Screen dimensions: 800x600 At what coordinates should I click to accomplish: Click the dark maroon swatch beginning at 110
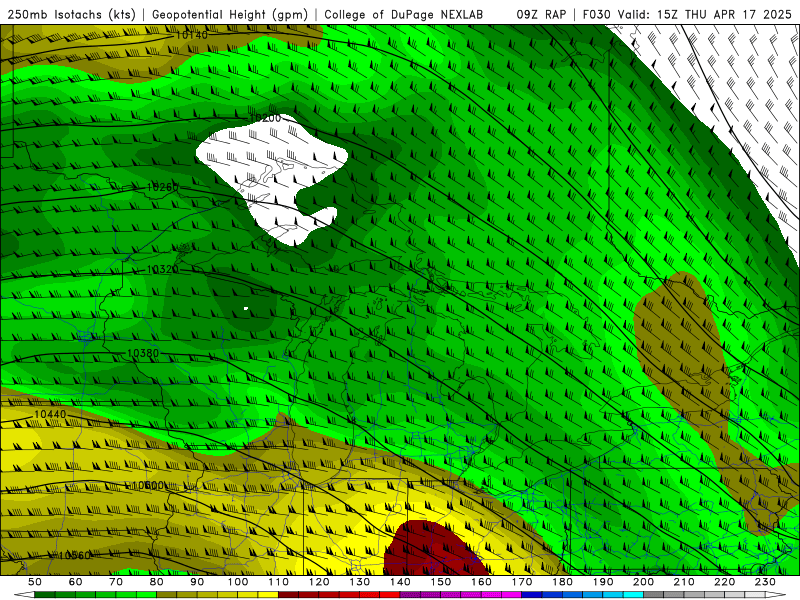pyautogui.click(x=289, y=595)
